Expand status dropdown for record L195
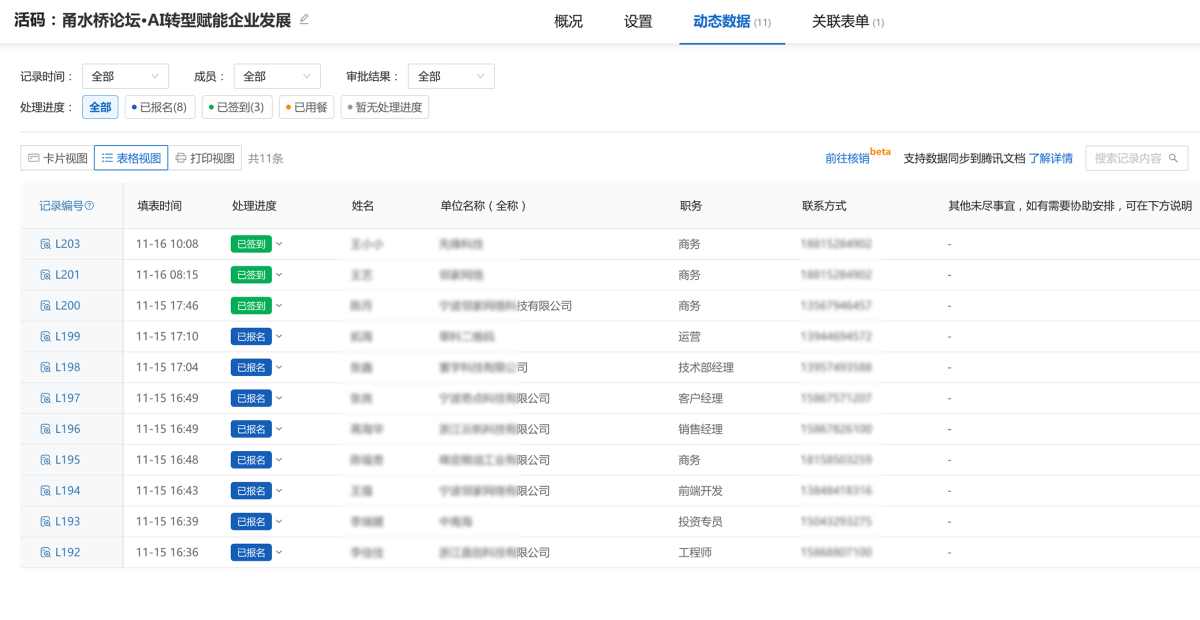This screenshot has height=620, width=1200. pyautogui.click(x=279, y=461)
